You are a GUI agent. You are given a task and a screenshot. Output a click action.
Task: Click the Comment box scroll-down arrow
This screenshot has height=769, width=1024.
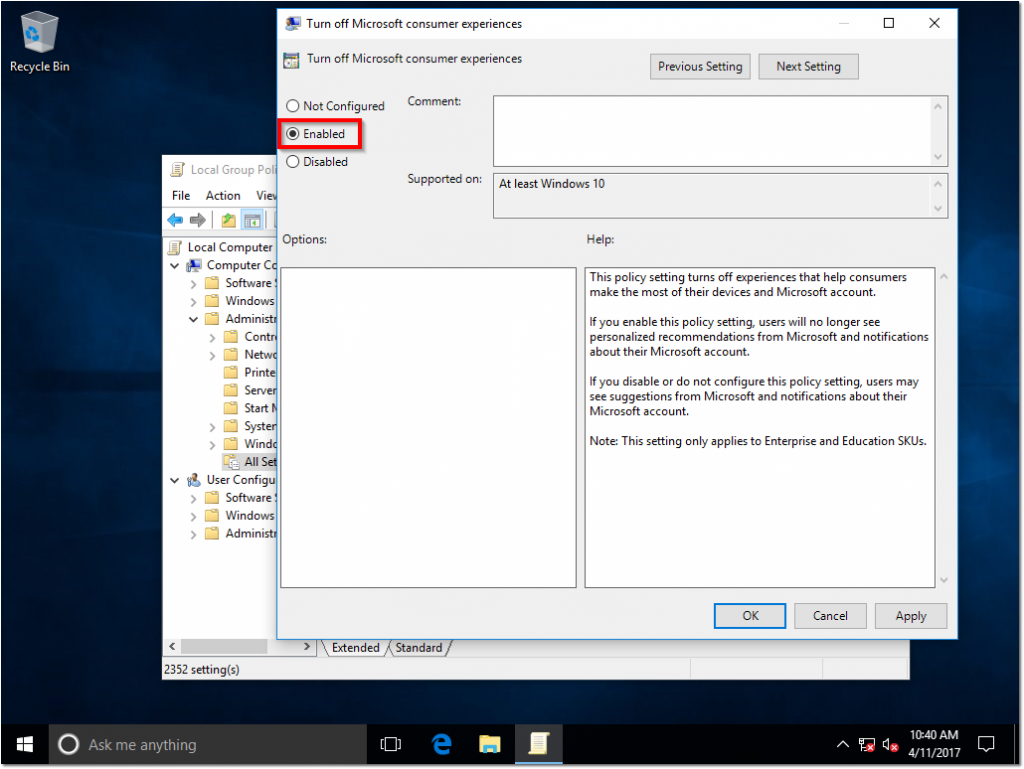938,157
